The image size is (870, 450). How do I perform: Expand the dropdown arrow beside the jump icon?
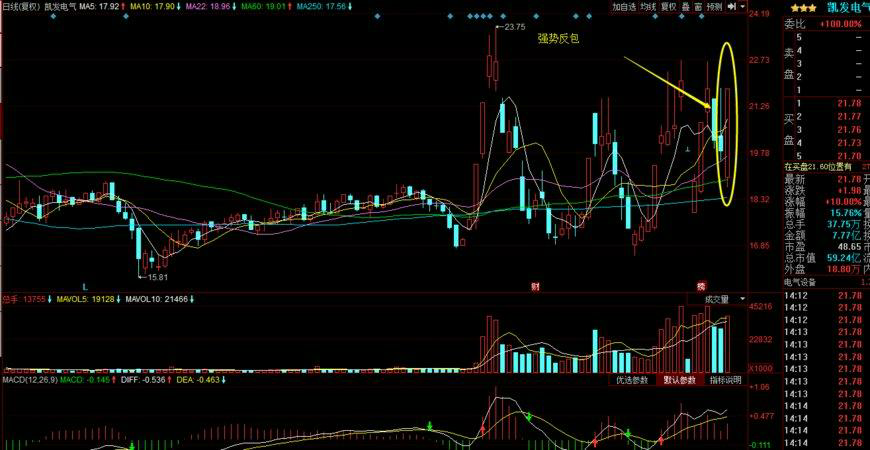(742, 7)
